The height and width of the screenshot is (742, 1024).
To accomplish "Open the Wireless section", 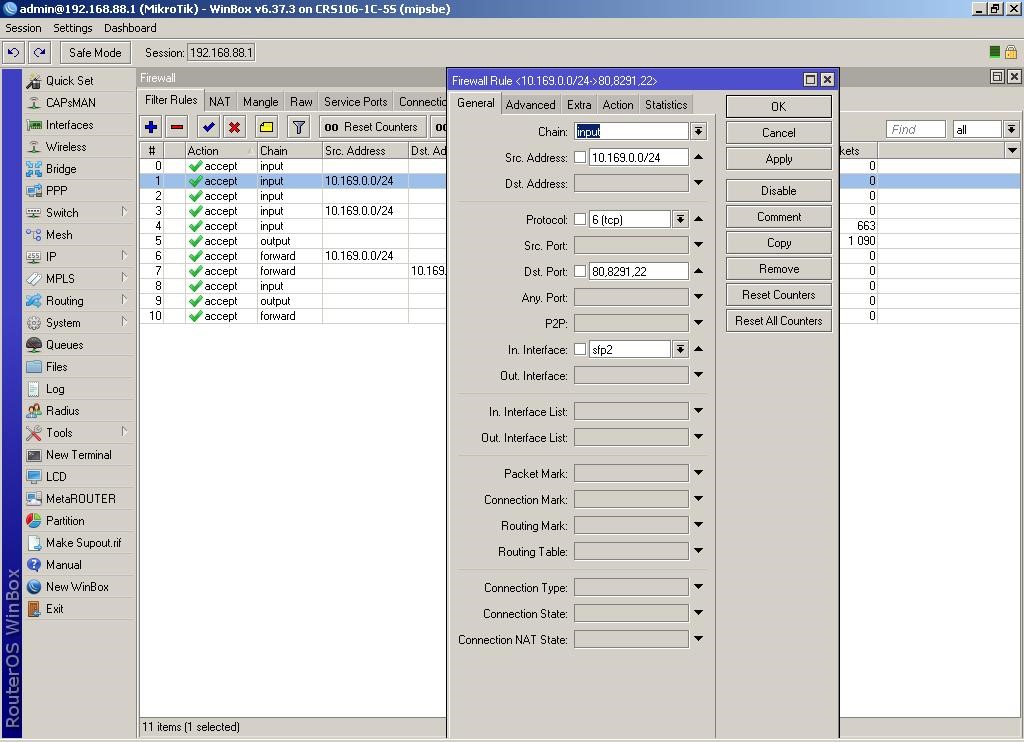I will [x=65, y=146].
